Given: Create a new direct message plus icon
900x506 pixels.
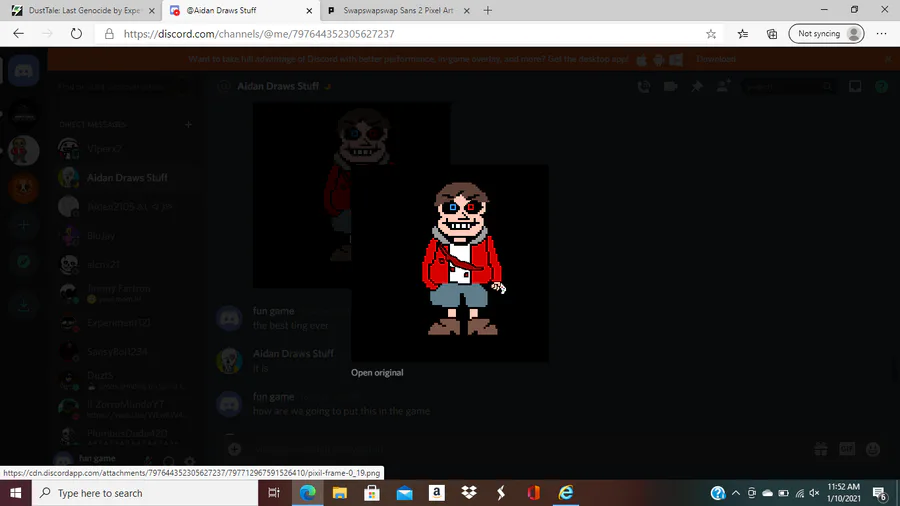Looking at the screenshot, I should [x=188, y=124].
